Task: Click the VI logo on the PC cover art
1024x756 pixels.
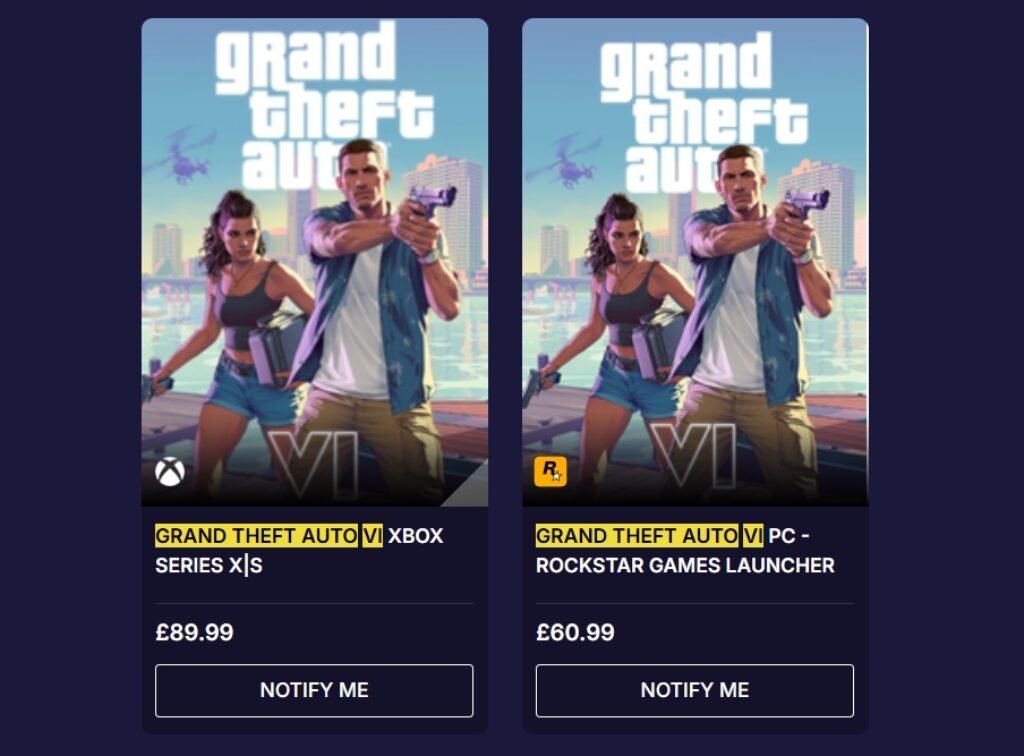Action: pyautogui.click(x=693, y=455)
